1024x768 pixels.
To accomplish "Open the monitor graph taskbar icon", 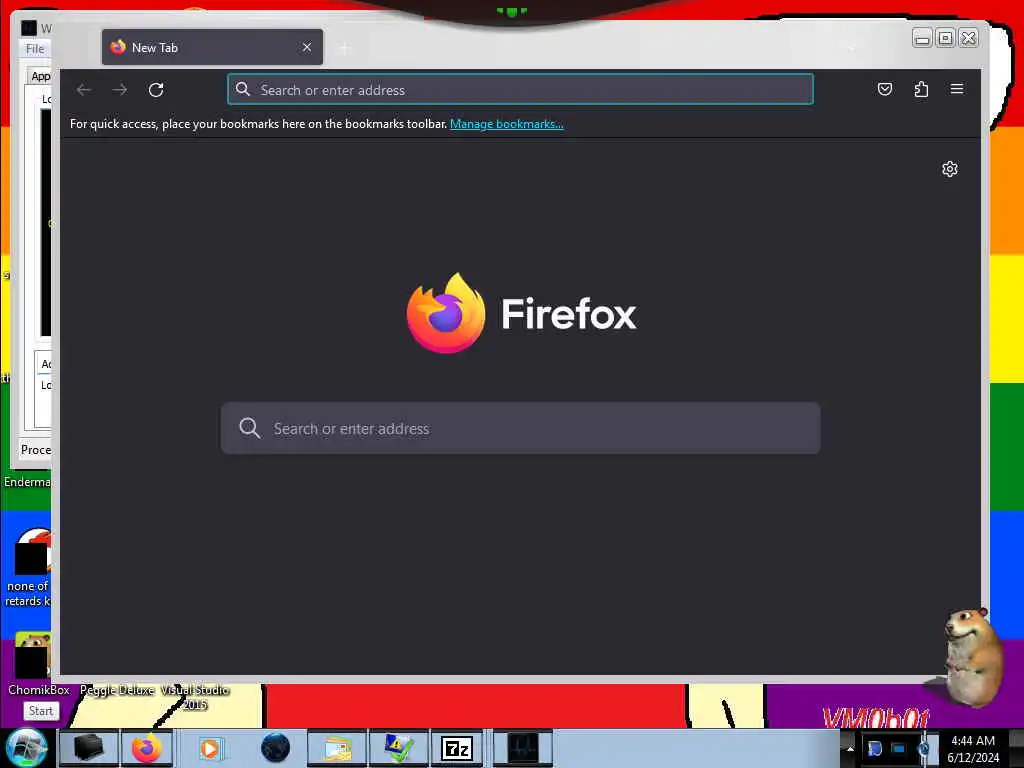I will click(522, 748).
